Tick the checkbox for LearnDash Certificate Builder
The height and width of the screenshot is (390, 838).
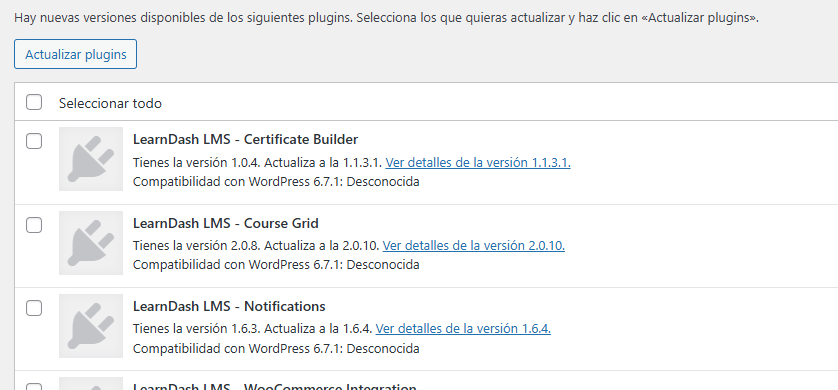[x=34, y=141]
